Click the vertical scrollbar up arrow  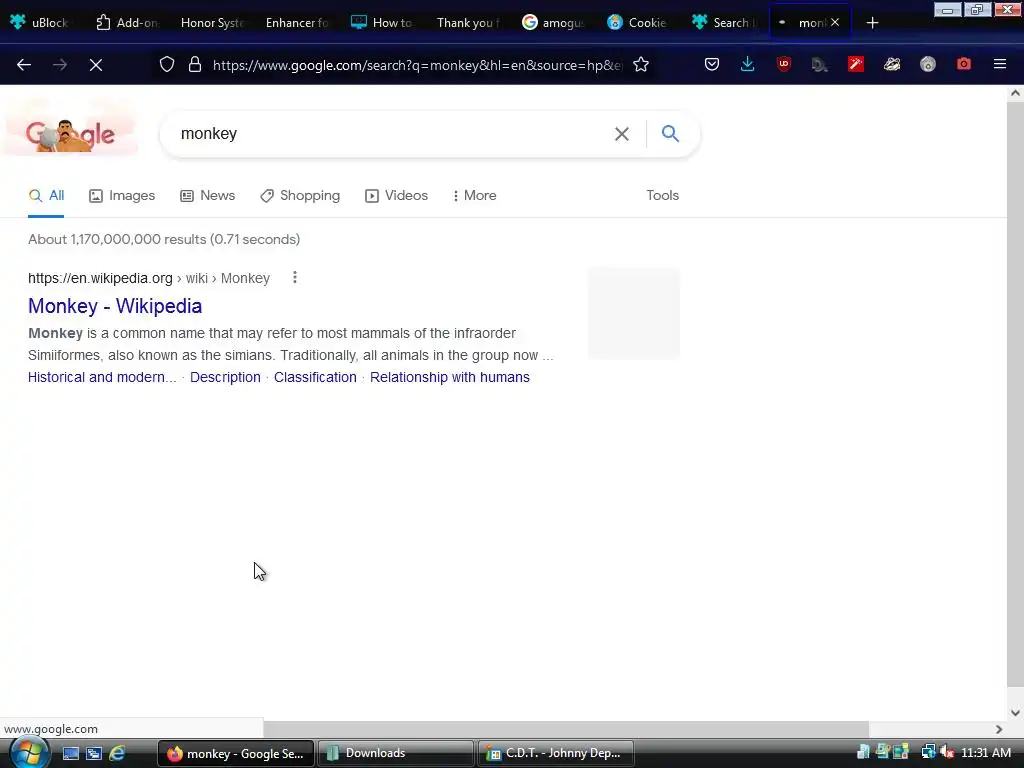(x=1016, y=93)
